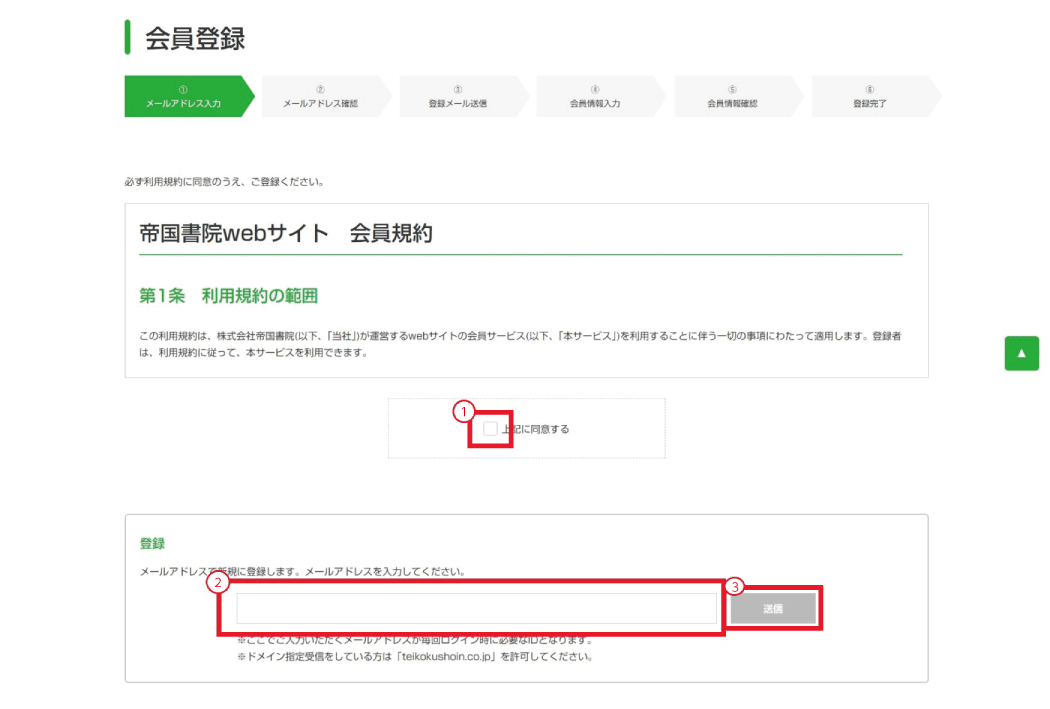Viewport: 1050px width, 709px height.
Task: Select step 2 メールアドレス確認 tab
Action: 327,96
